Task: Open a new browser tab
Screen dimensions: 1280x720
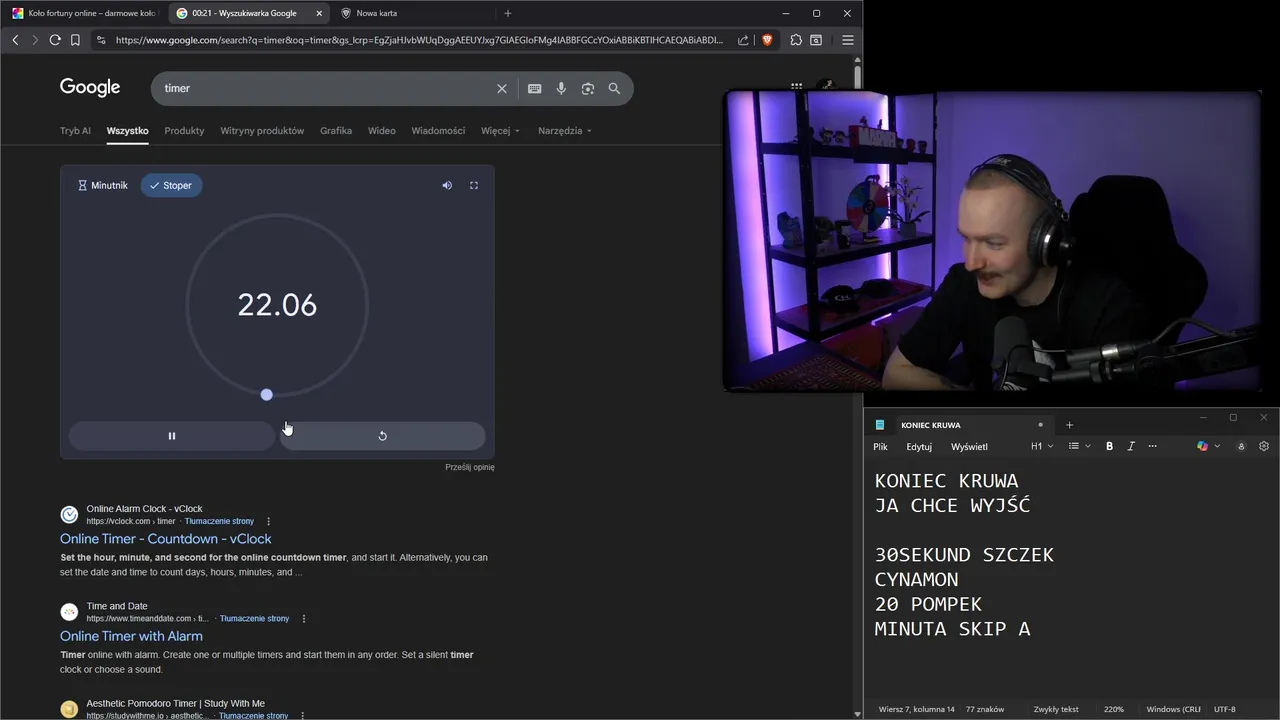Action: point(508,13)
